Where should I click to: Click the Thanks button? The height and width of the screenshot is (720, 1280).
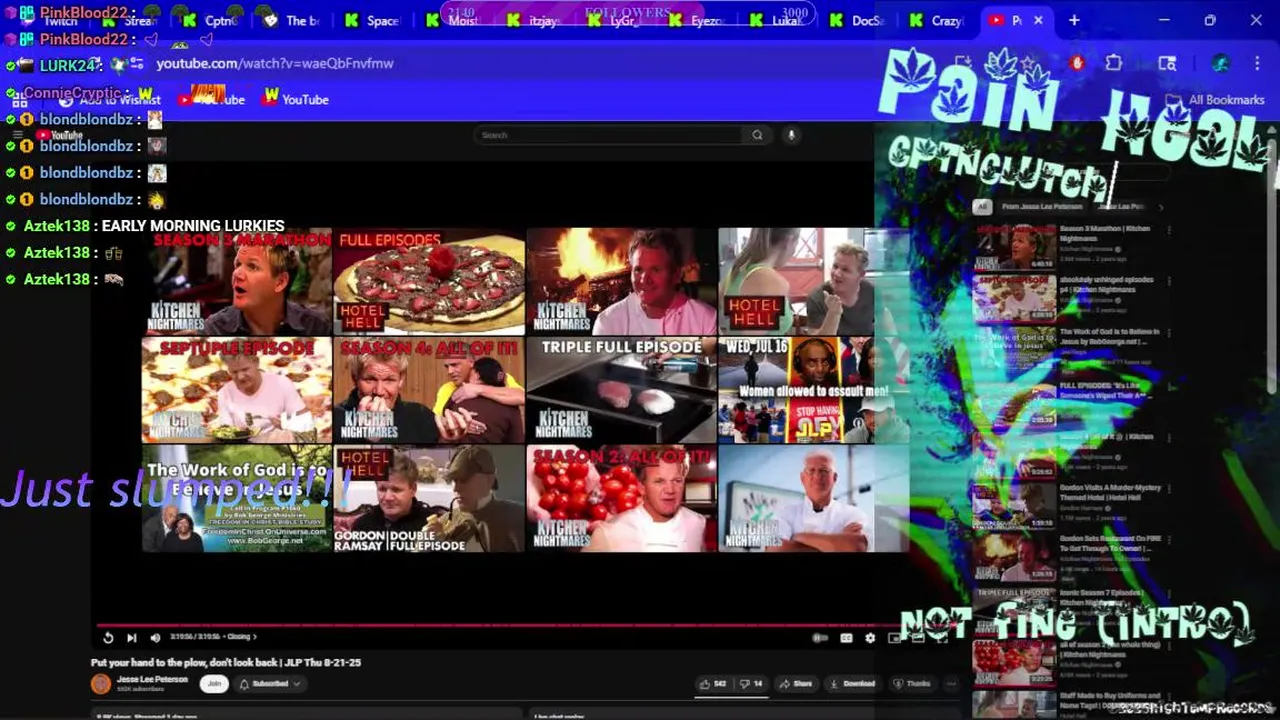(x=912, y=684)
